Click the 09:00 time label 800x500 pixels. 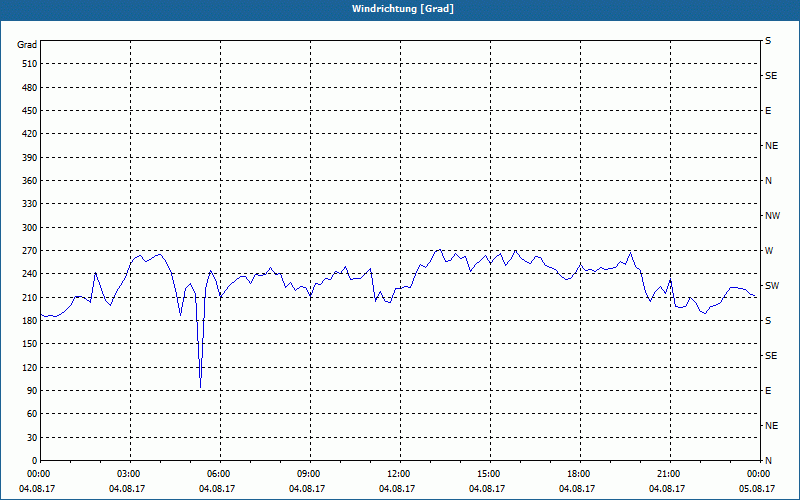309,474
